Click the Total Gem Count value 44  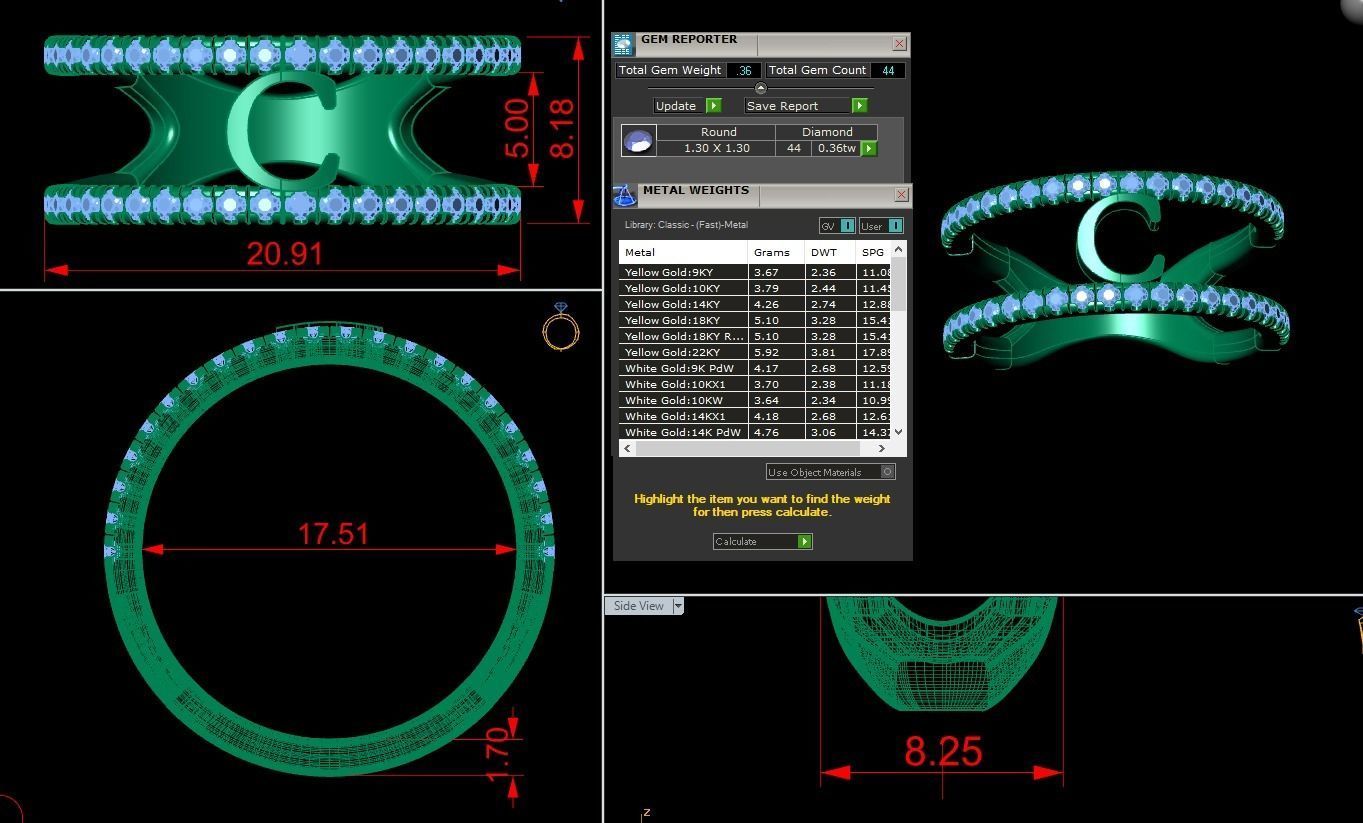point(888,70)
